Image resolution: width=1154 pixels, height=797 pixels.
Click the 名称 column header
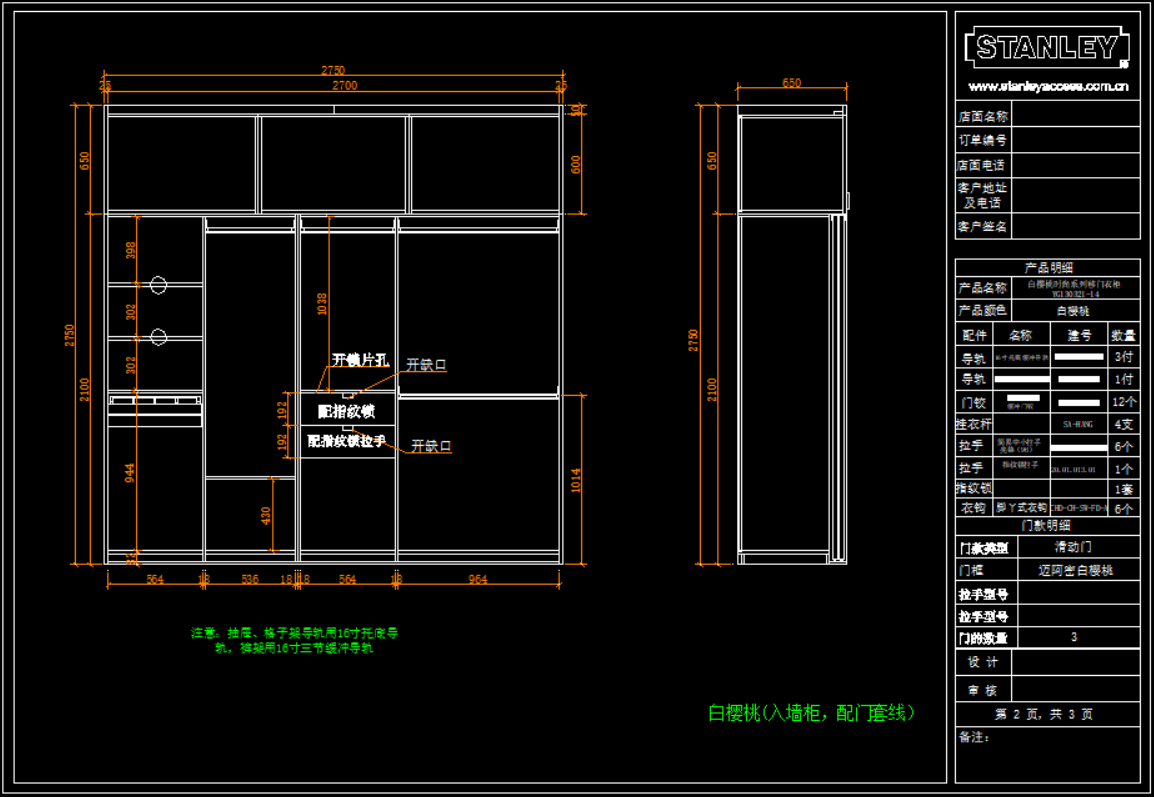1020,336
